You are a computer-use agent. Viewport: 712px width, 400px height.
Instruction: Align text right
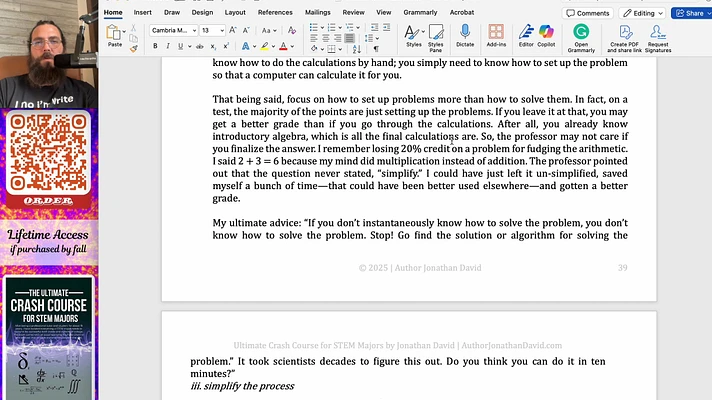click(x=337, y=38)
